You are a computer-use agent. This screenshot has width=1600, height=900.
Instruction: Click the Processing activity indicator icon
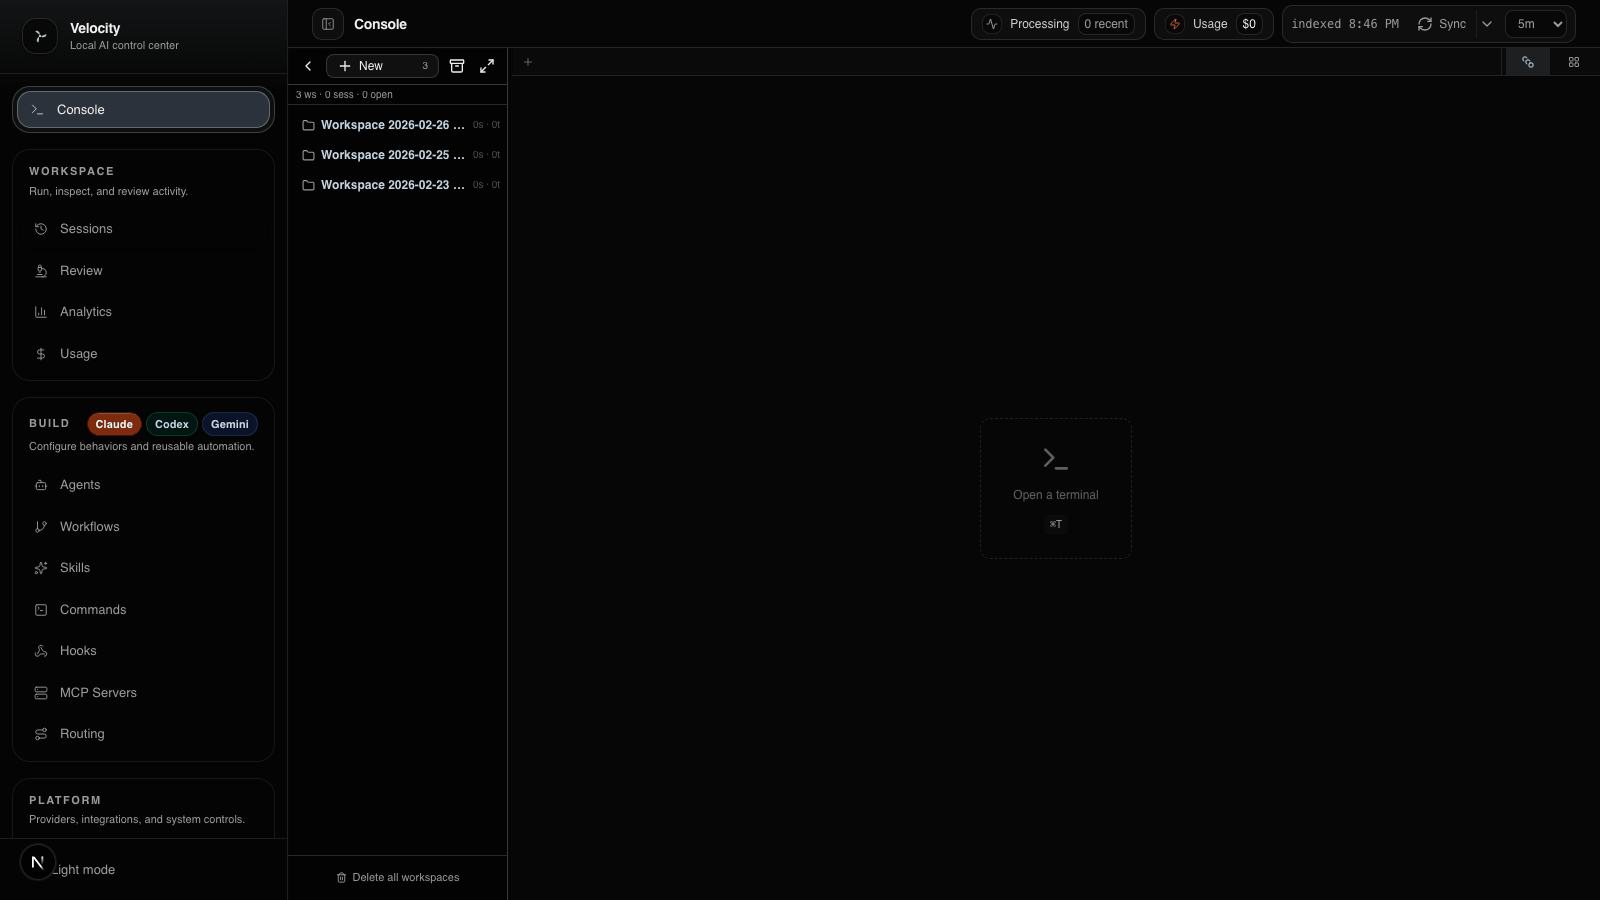tap(991, 24)
